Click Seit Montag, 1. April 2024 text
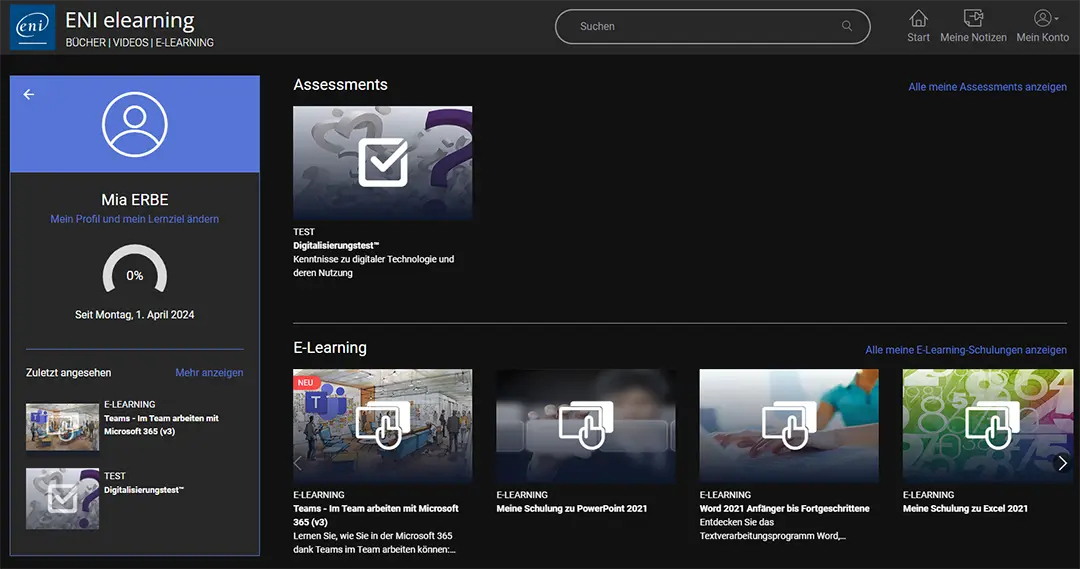Image resolution: width=1080 pixels, height=569 pixels. (135, 315)
